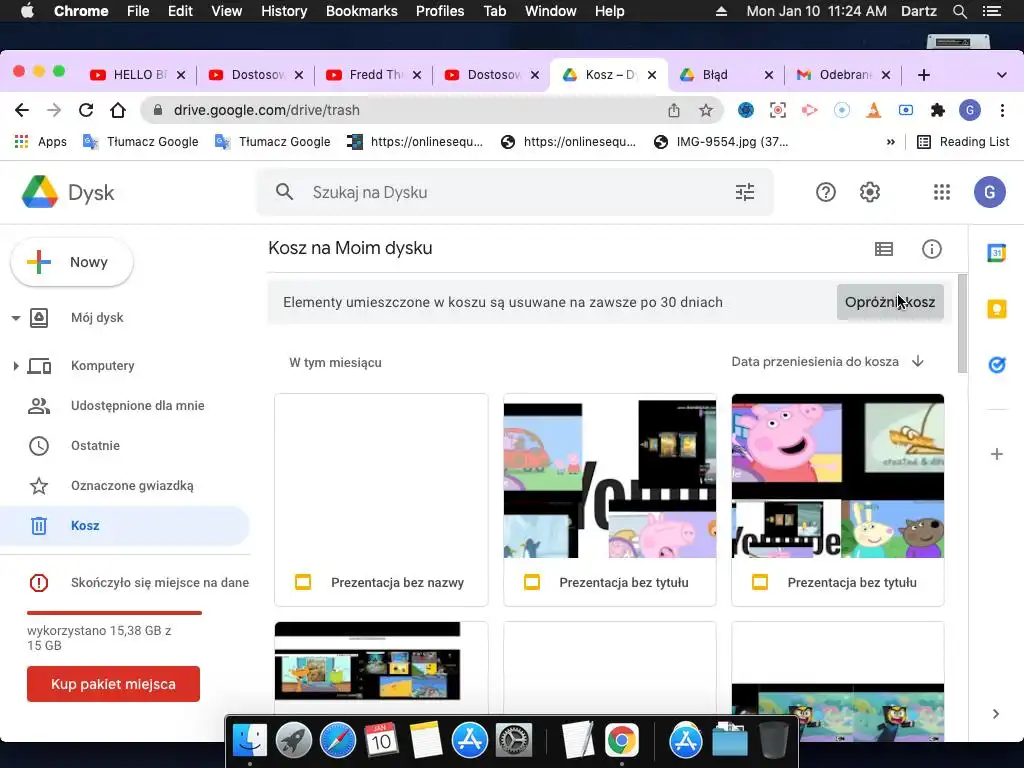Open the Apps bookmark shortcut
The image size is (1024, 768).
pos(40,142)
